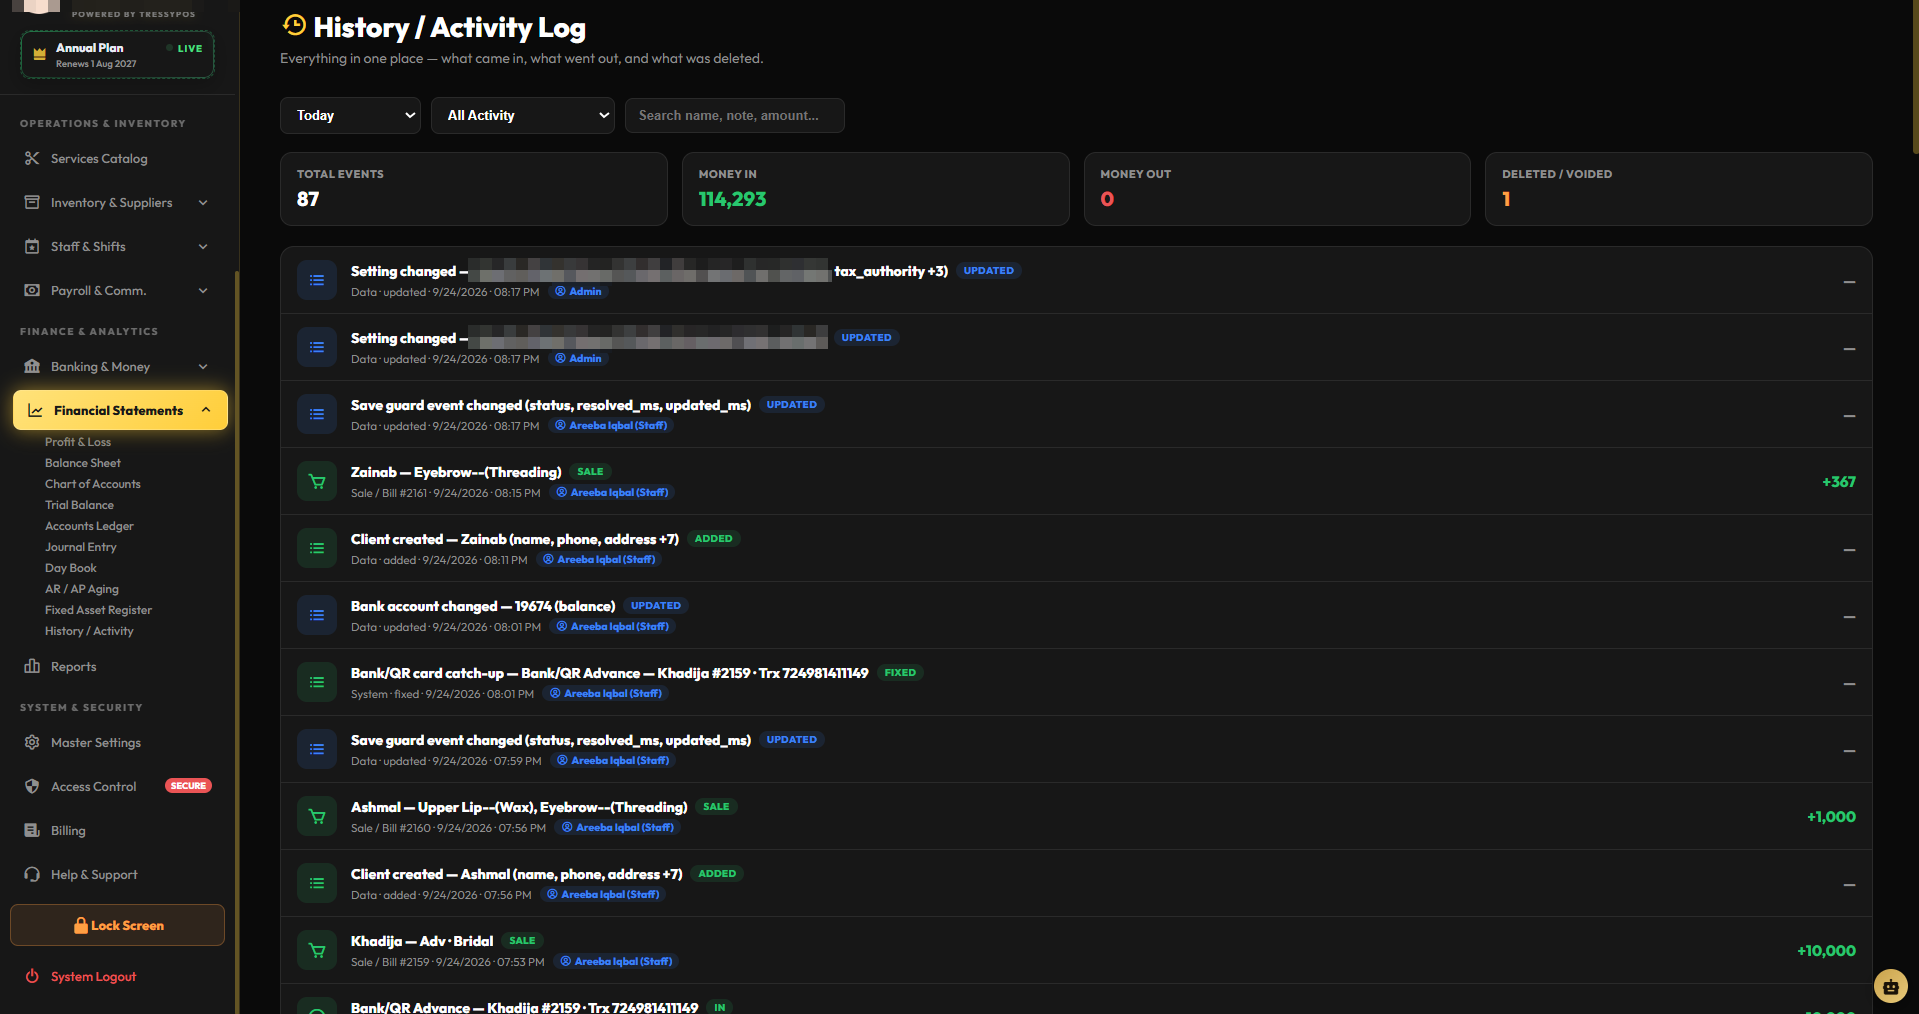Expand the Staff & Shifts chevron
Screen dimensions: 1919x1014
click(x=203, y=246)
